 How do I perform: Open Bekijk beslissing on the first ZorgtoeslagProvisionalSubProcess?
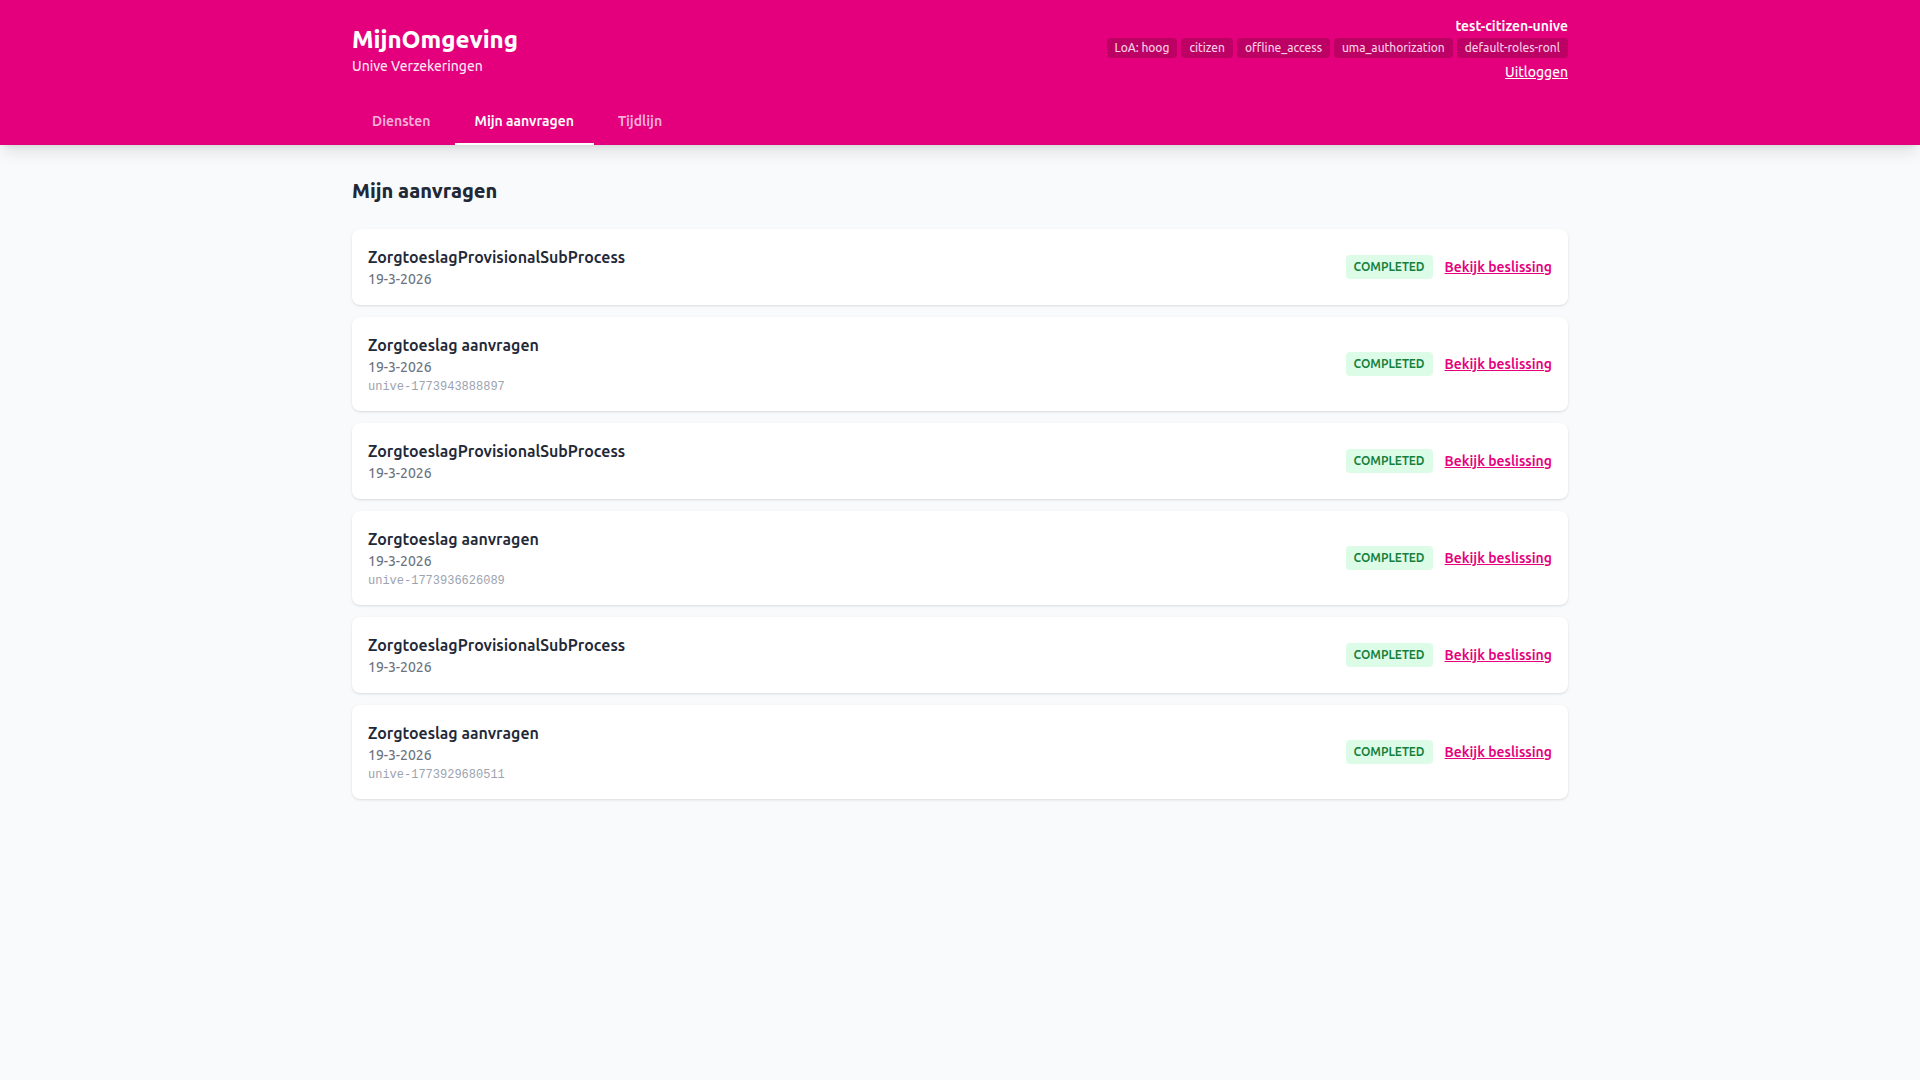tap(1497, 267)
